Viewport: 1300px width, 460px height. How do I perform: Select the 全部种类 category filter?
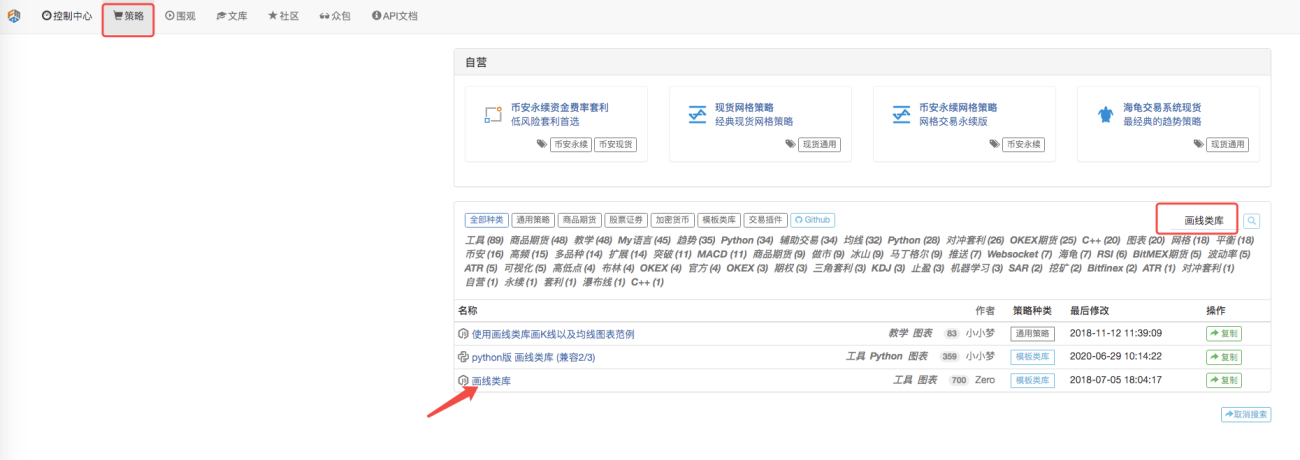point(487,220)
